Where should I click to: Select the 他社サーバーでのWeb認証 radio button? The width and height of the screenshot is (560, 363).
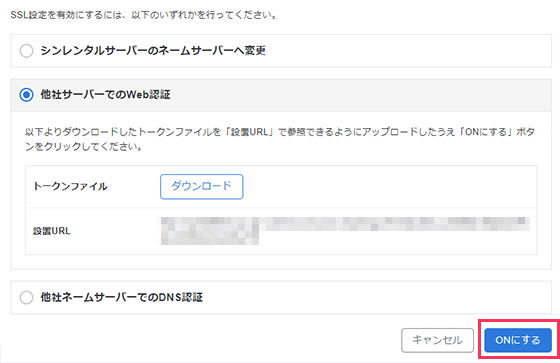(26, 95)
